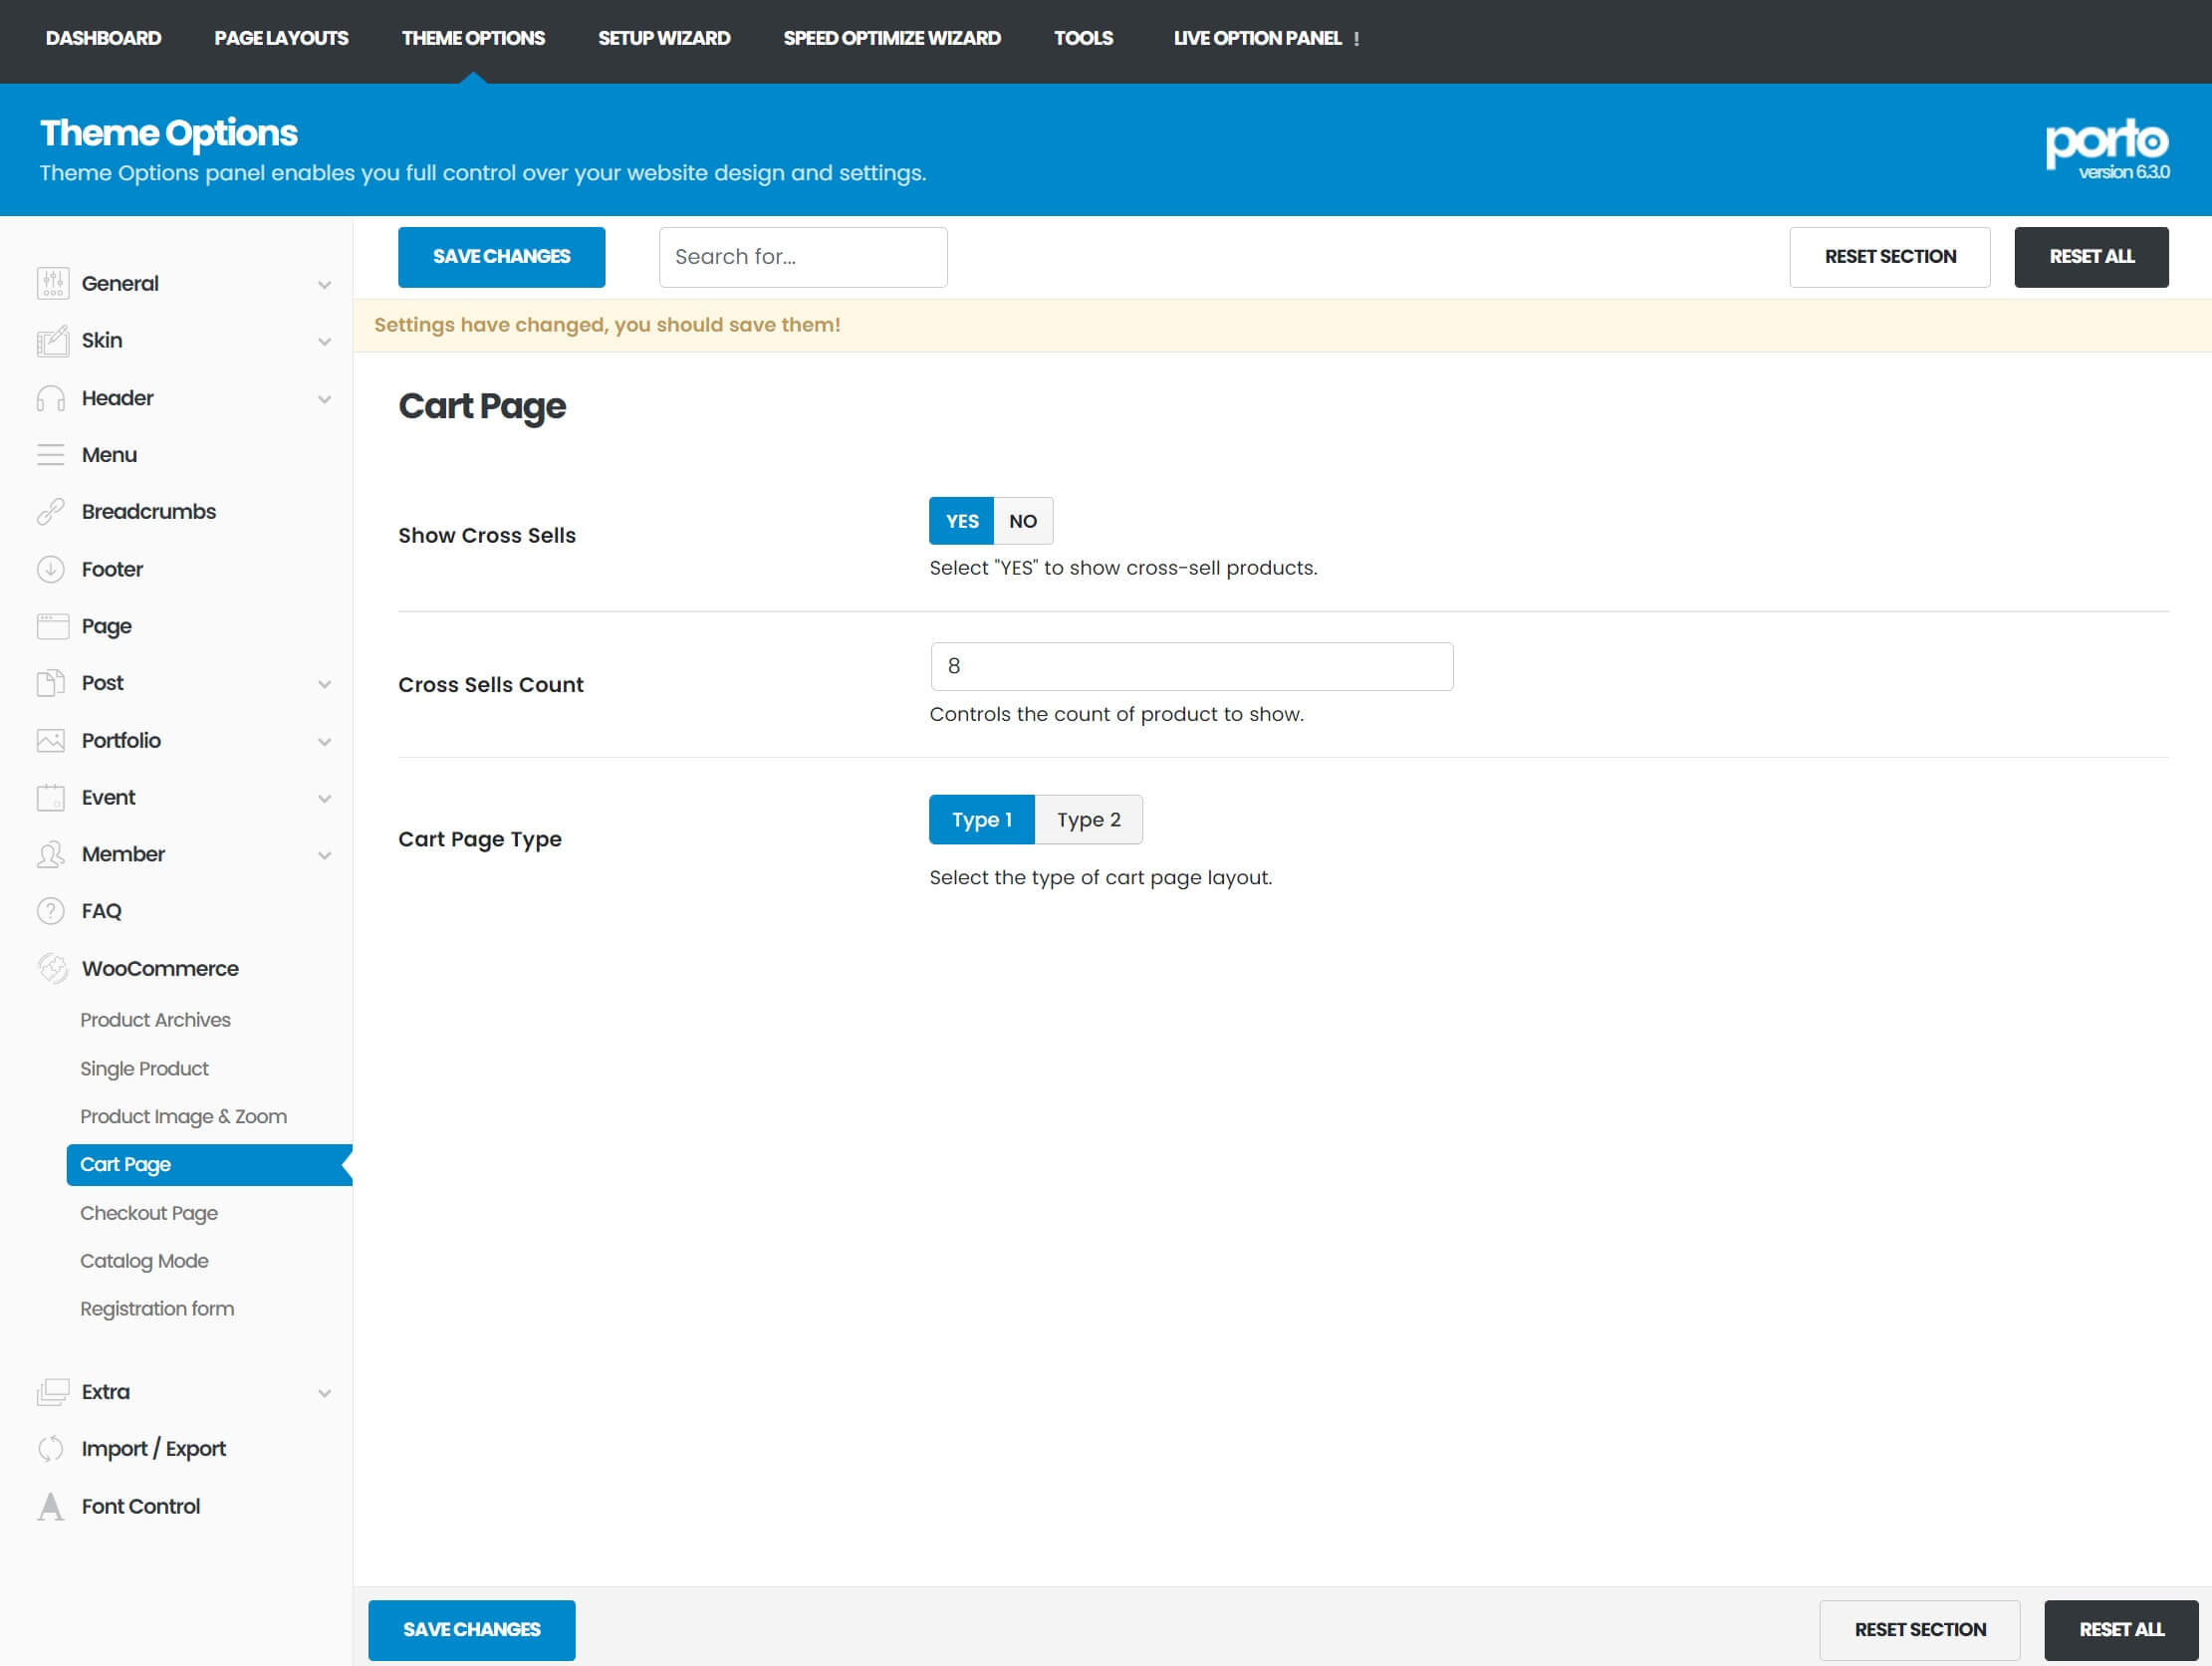Click the Import / Export refresh icon
The image size is (2212, 1666).
point(51,1449)
